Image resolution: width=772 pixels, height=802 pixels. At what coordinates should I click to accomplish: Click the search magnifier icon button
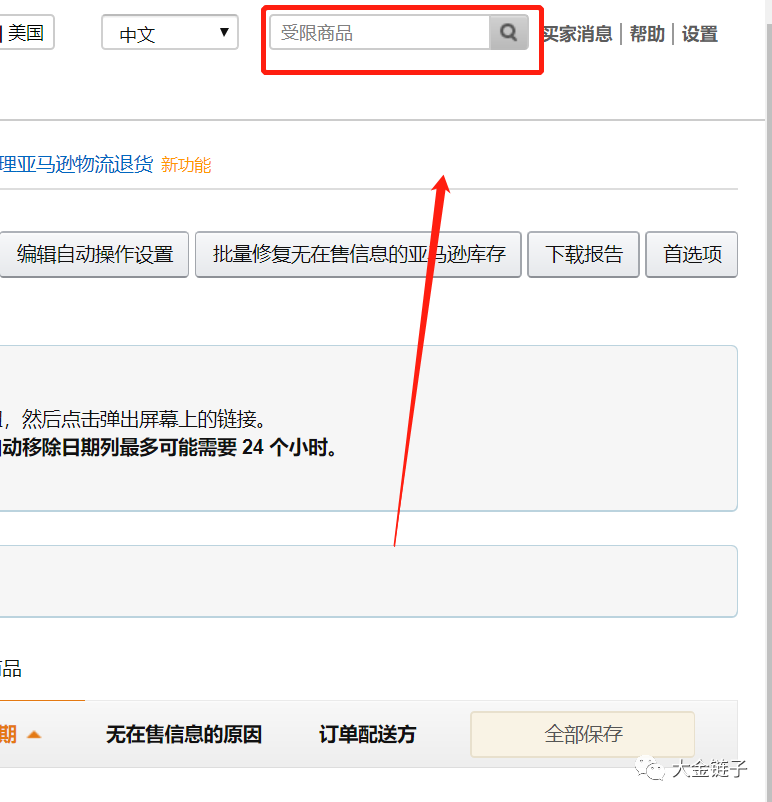click(x=509, y=32)
